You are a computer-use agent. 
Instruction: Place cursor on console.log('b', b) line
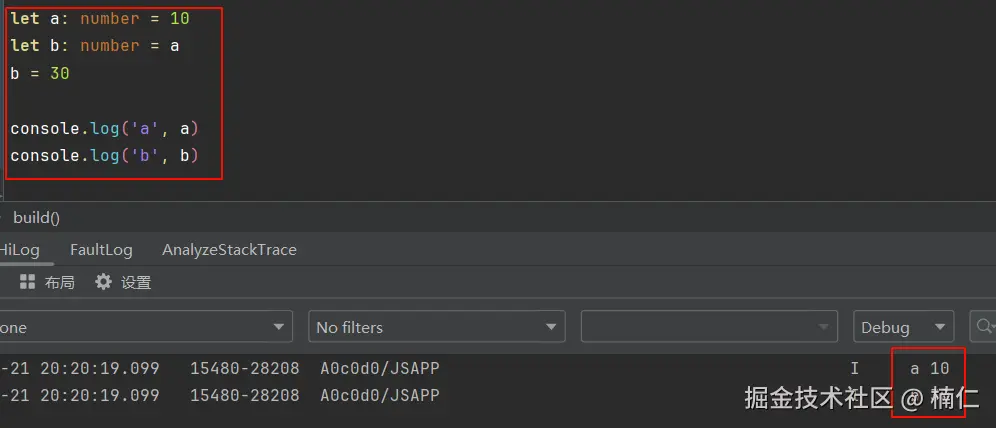(105, 155)
